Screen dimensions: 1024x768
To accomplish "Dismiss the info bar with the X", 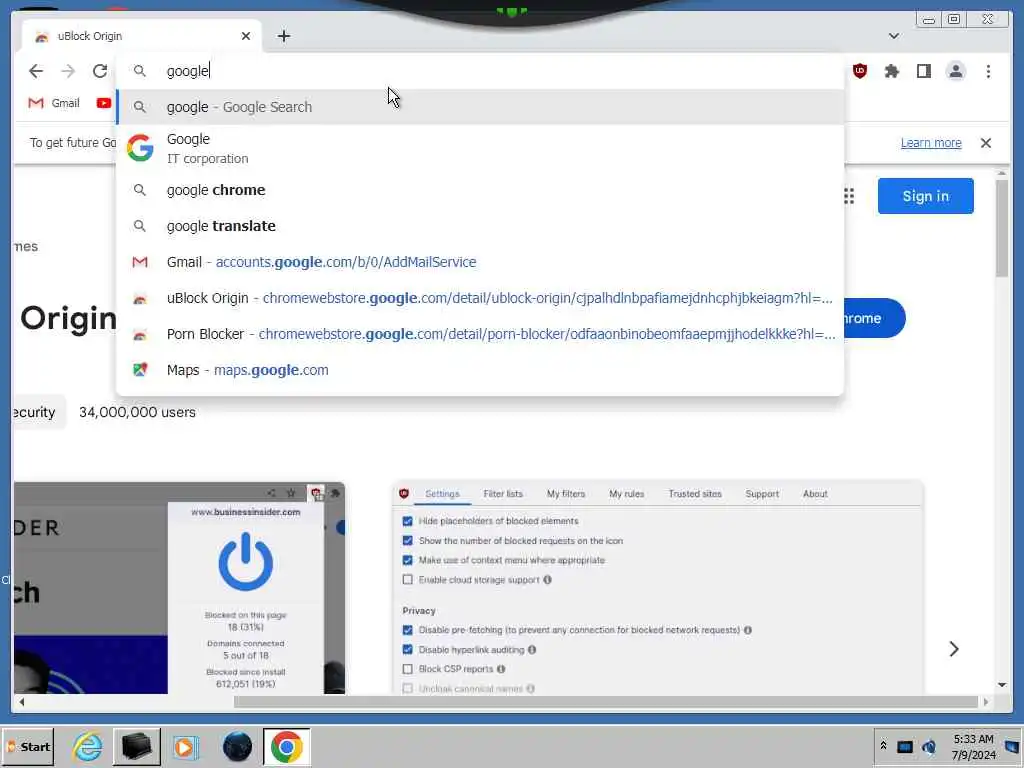I will pyautogui.click(x=985, y=142).
